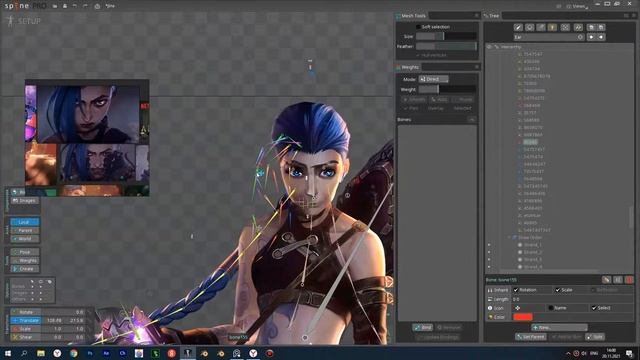Select the Rotate transform tool
Image resolution: width=640 pixels, height=360 pixels.
pyautogui.click(x=25, y=312)
